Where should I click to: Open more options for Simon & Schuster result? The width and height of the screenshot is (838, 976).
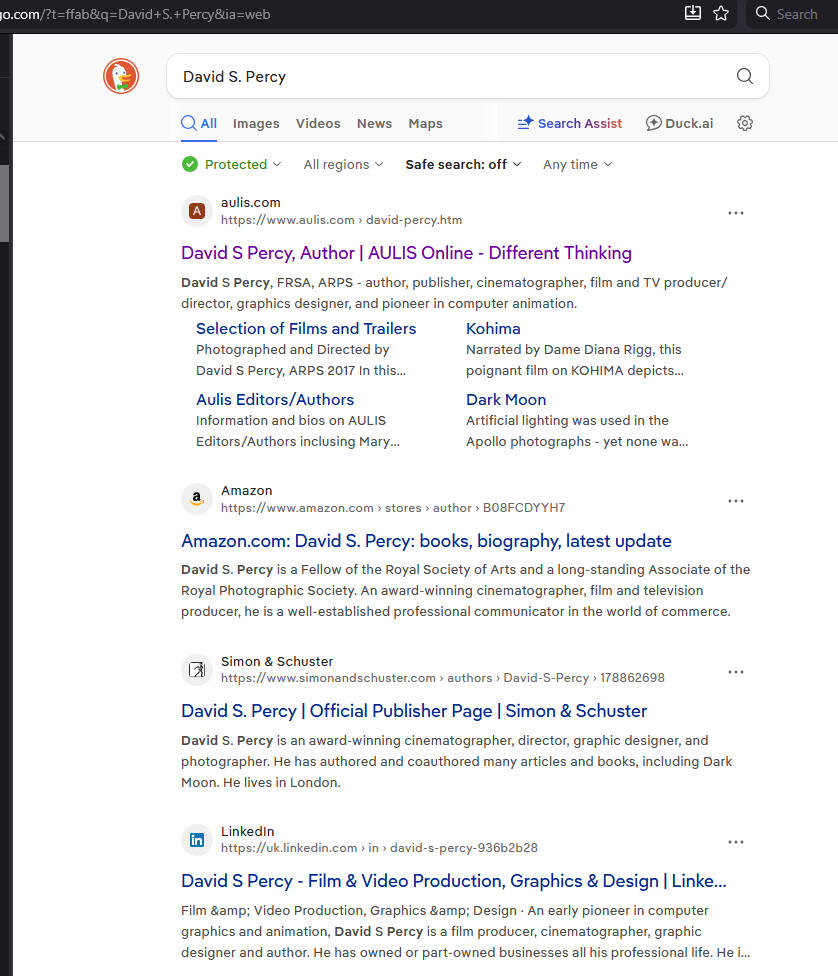click(x=736, y=672)
